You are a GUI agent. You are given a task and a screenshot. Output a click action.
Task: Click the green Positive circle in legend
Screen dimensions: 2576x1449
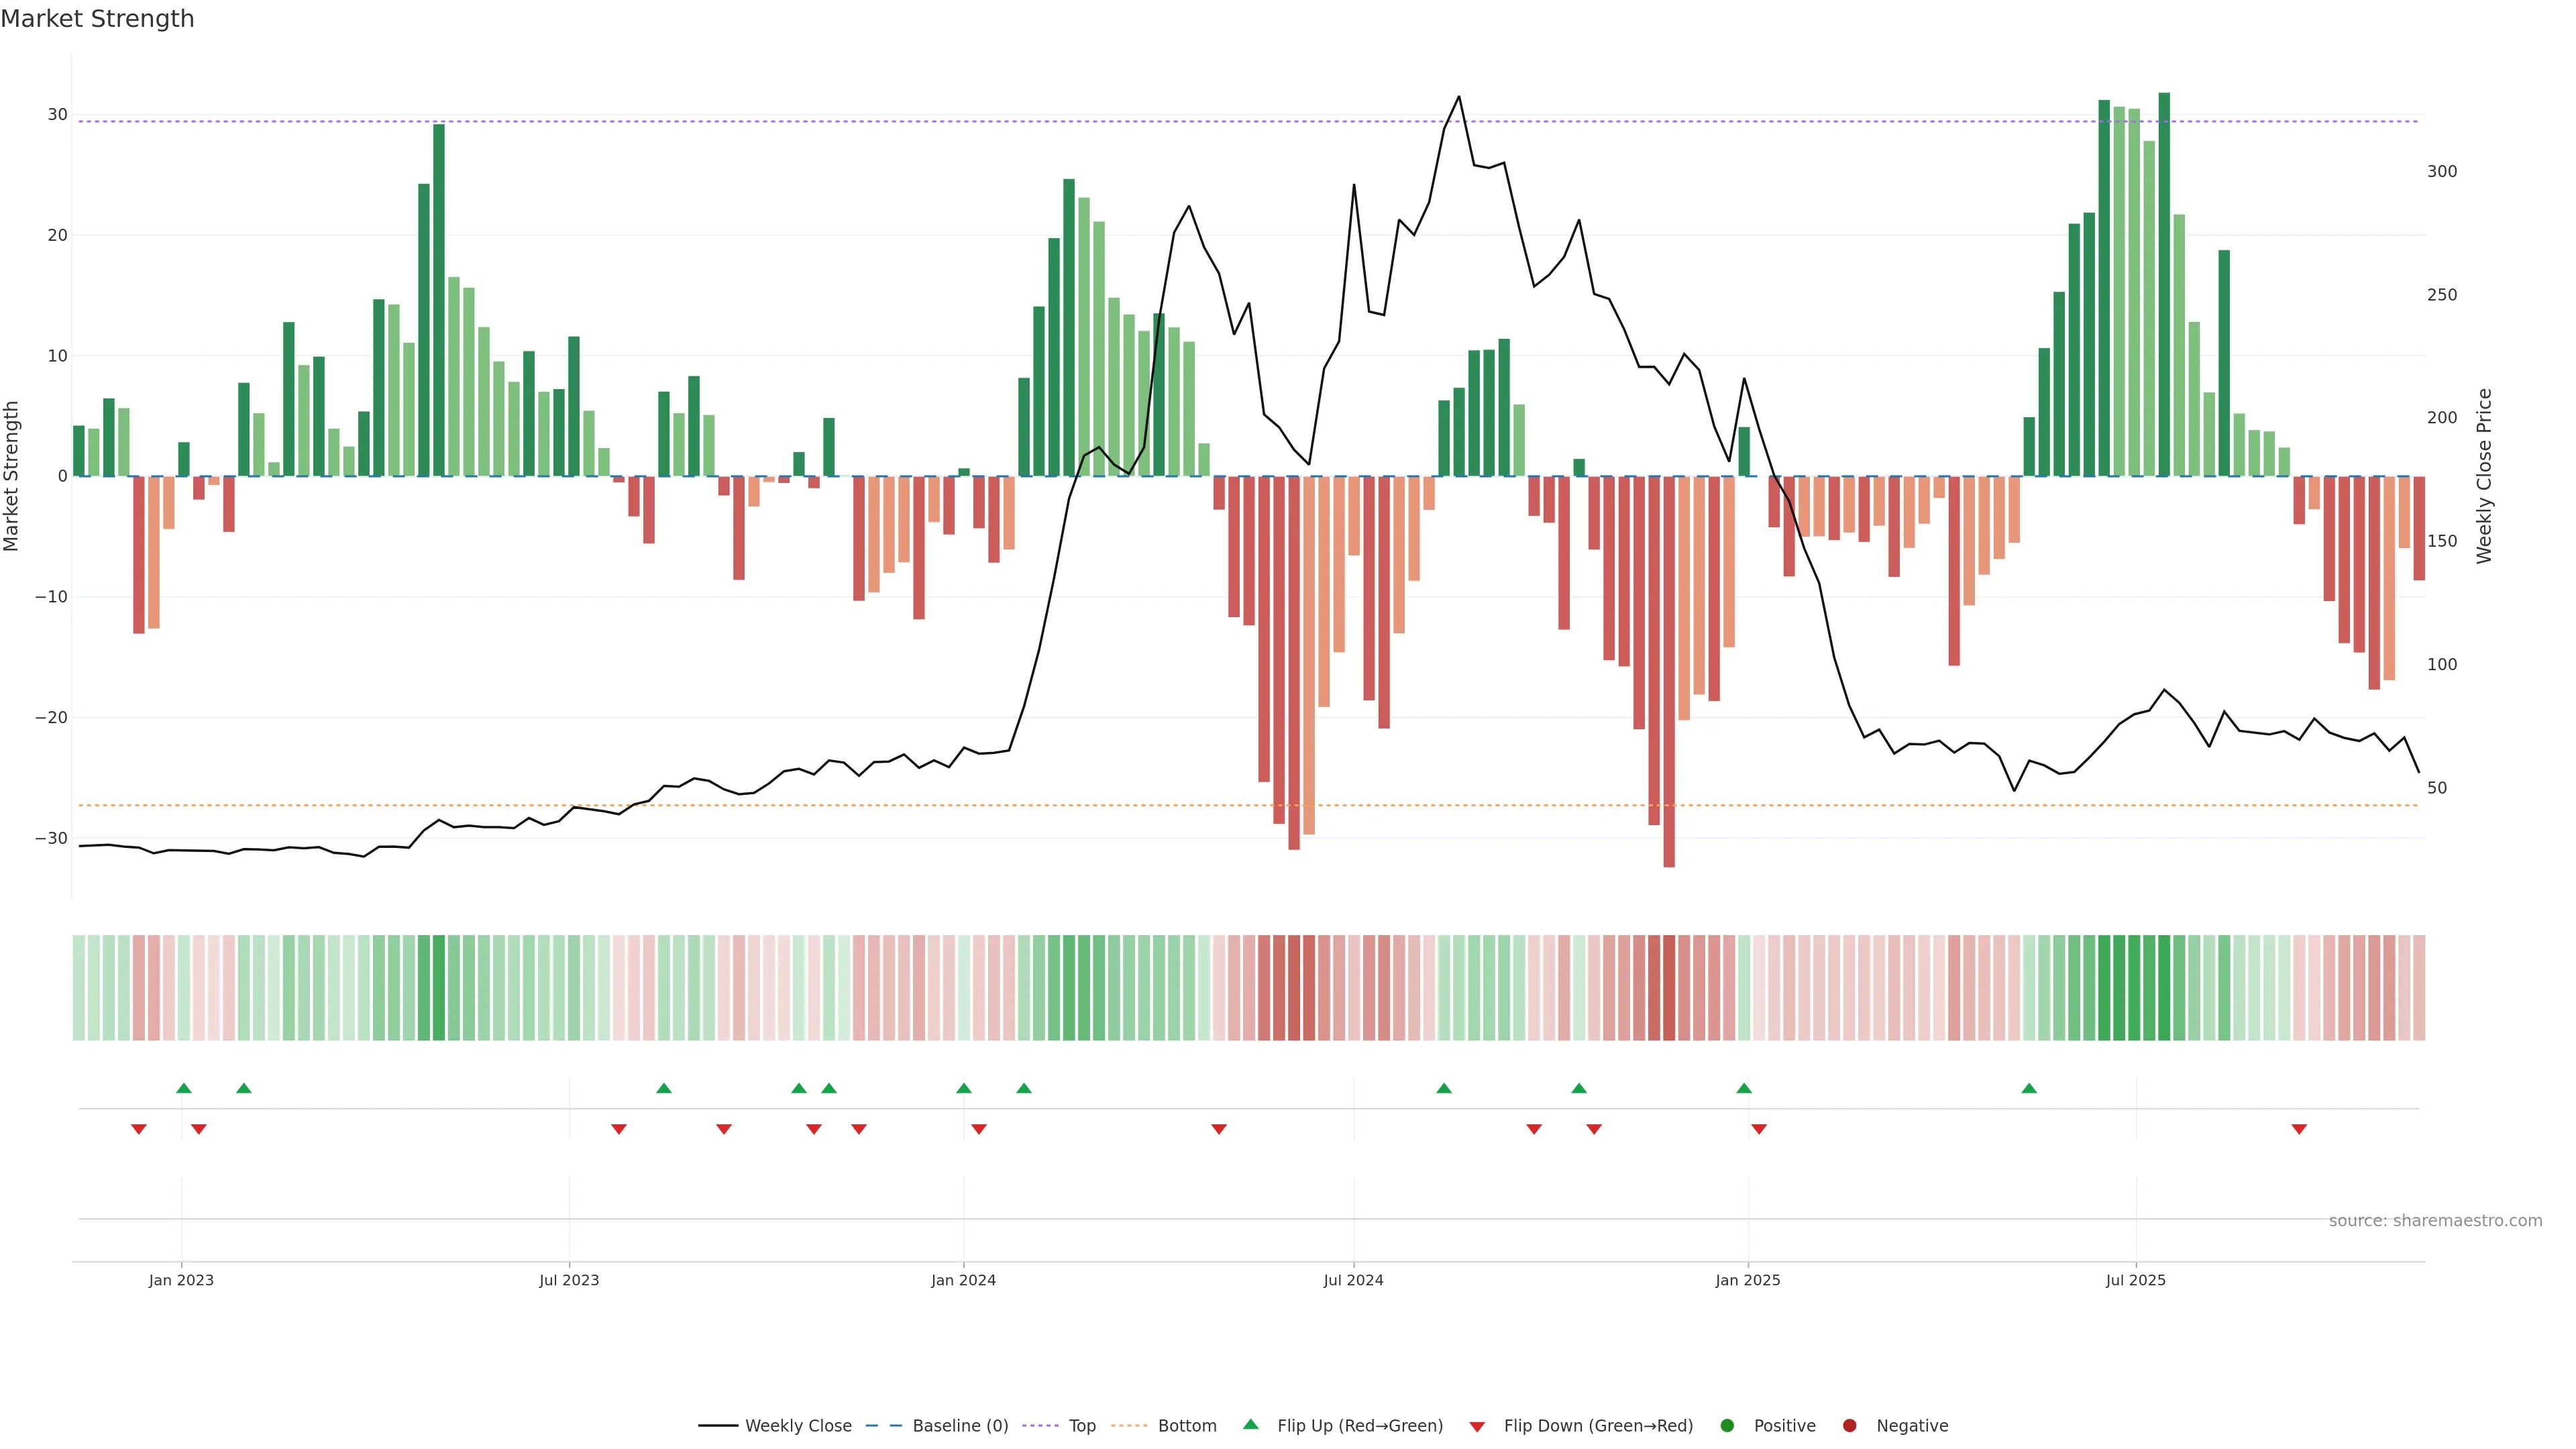coord(1727,1426)
